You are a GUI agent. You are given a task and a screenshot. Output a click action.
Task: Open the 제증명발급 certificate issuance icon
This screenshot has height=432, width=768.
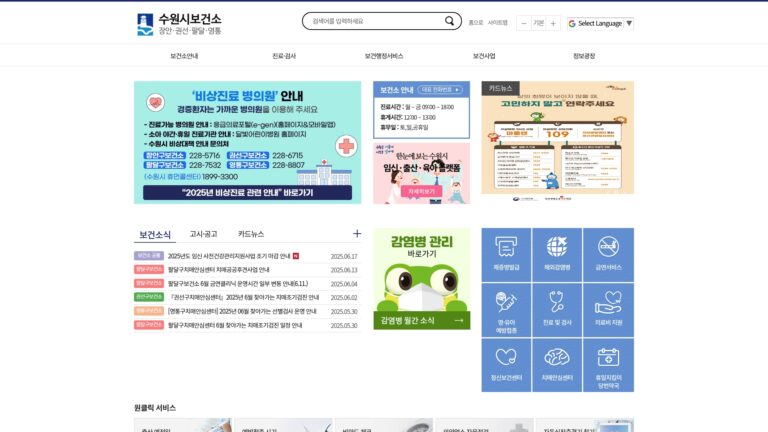506,255
